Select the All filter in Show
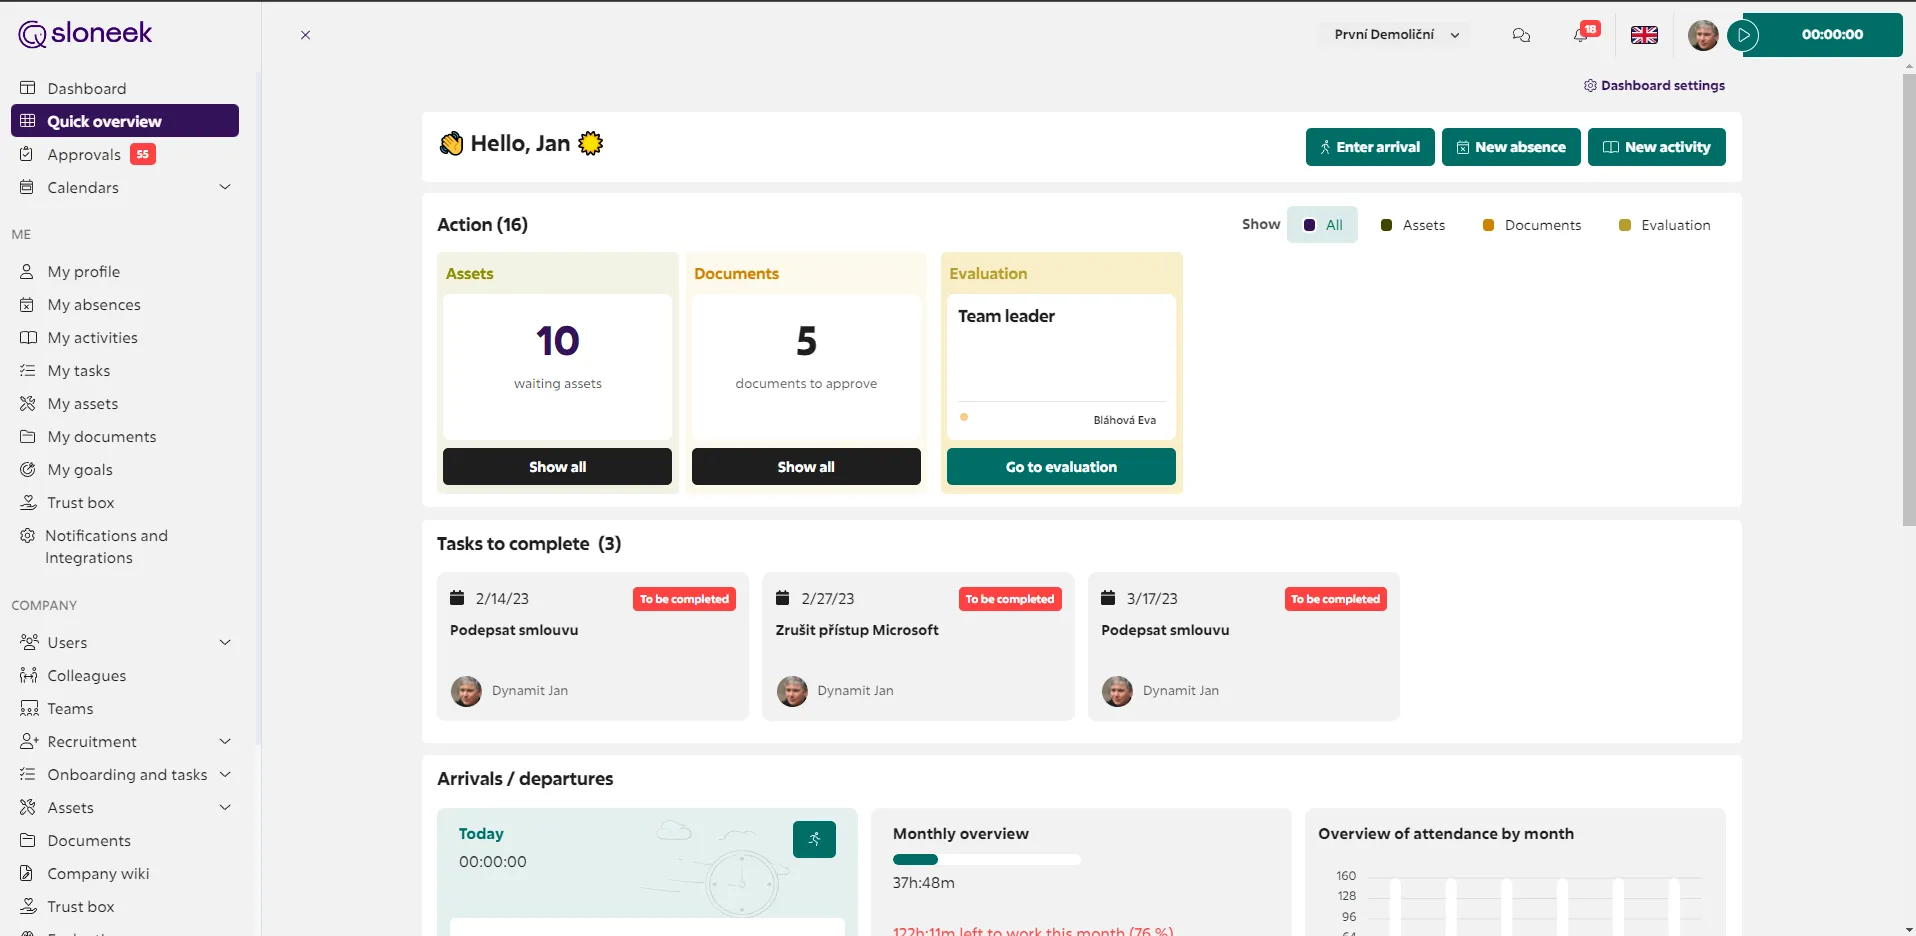1916x936 pixels. pyautogui.click(x=1322, y=225)
